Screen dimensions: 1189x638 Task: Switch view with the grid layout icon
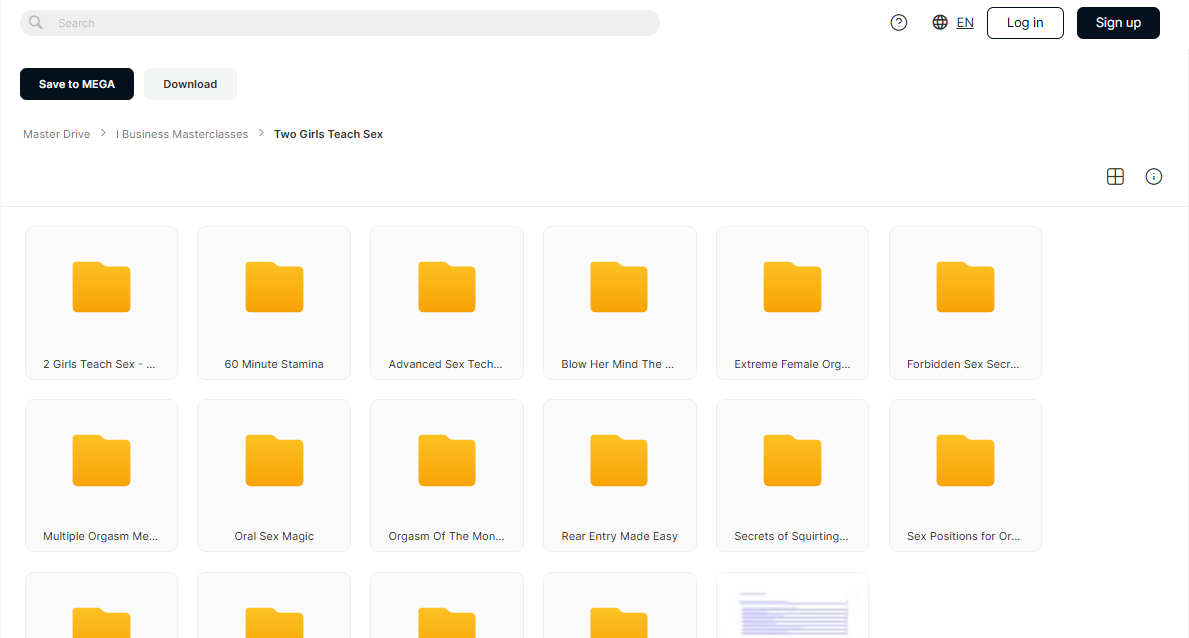pyautogui.click(x=1115, y=177)
